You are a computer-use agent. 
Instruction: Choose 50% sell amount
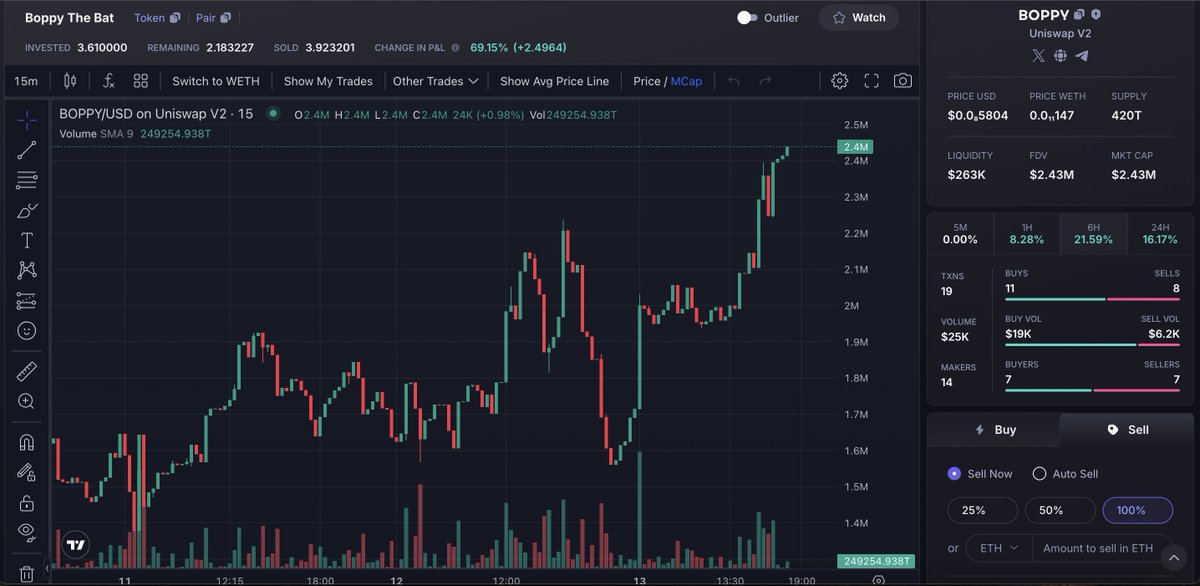pyautogui.click(x=1060, y=510)
